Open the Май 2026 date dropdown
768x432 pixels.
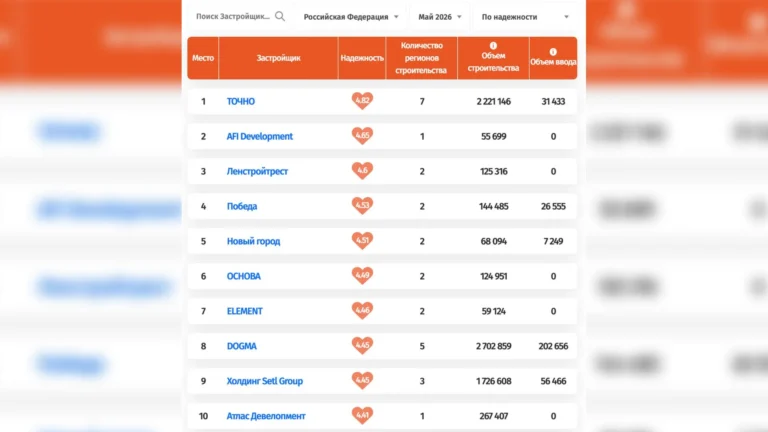tap(439, 17)
